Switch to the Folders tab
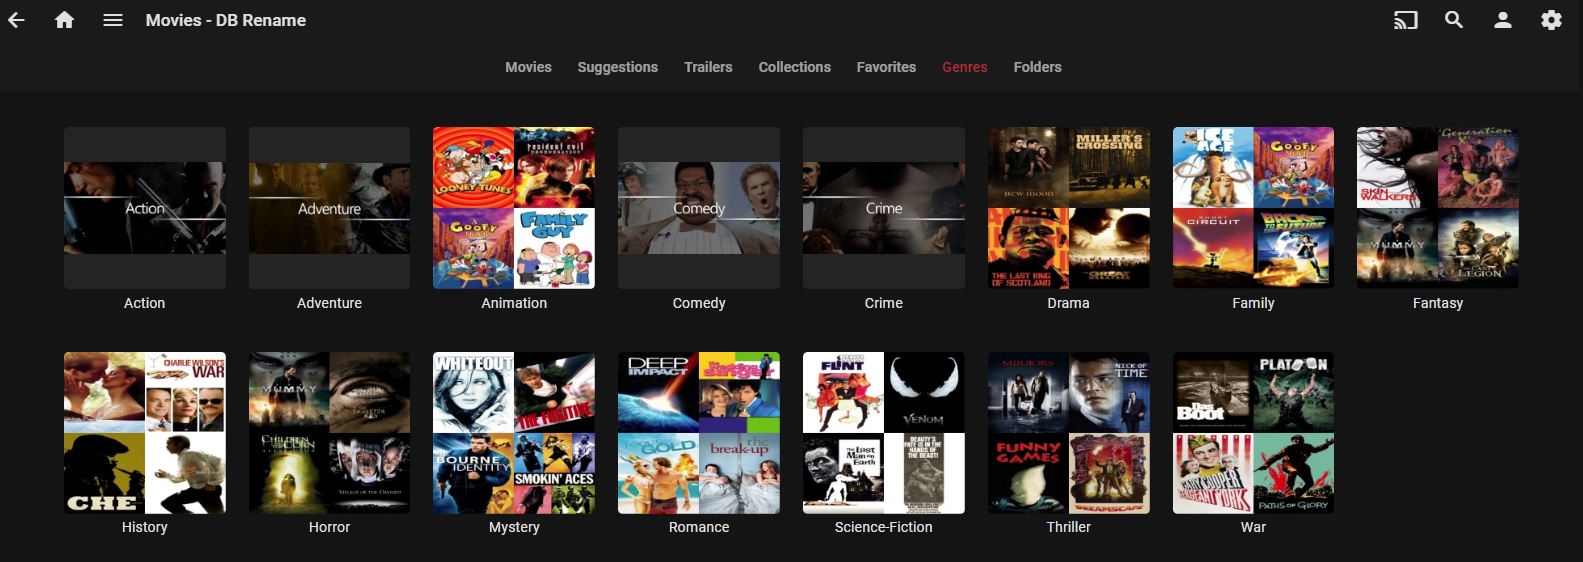 pyautogui.click(x=1037, y=67)
